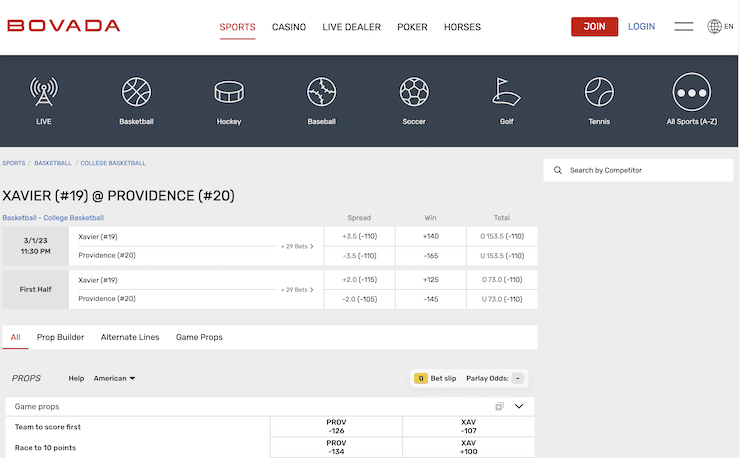The width and height of the screenshot is (740, 458).
Task: Choose the Soccer ball icon
Action: pos(414,93)
